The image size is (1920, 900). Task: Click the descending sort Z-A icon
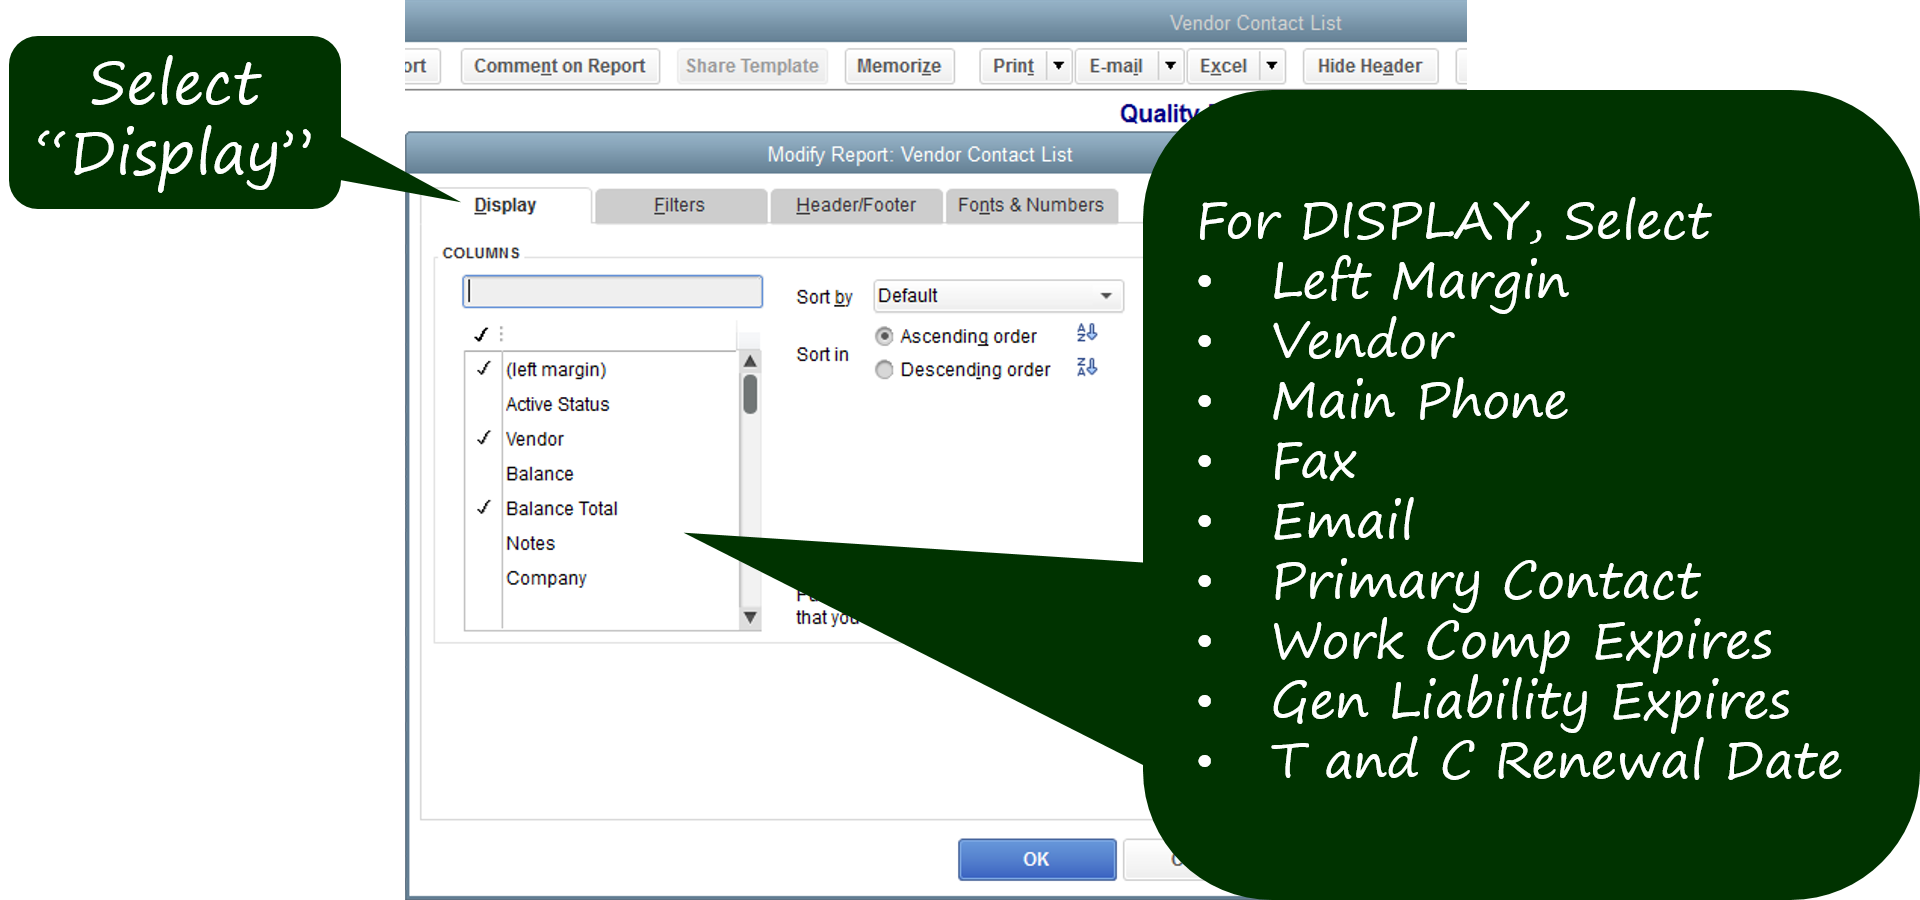[1087, 367]
